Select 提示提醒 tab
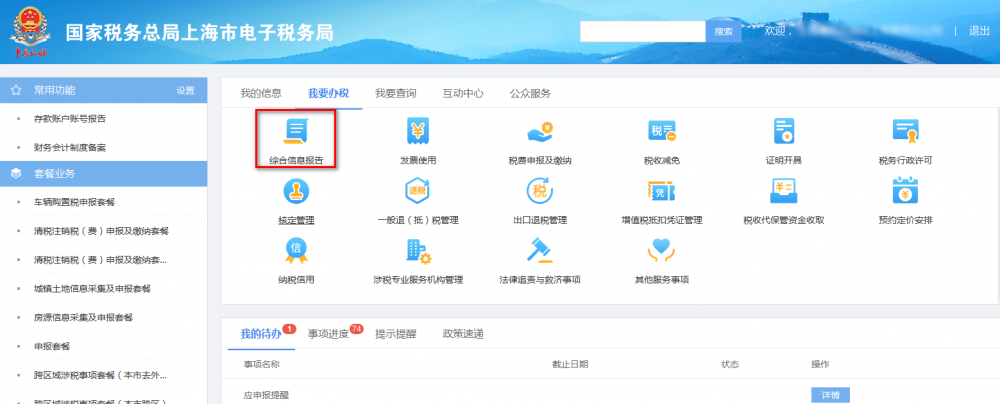 [x=395, y=334]
